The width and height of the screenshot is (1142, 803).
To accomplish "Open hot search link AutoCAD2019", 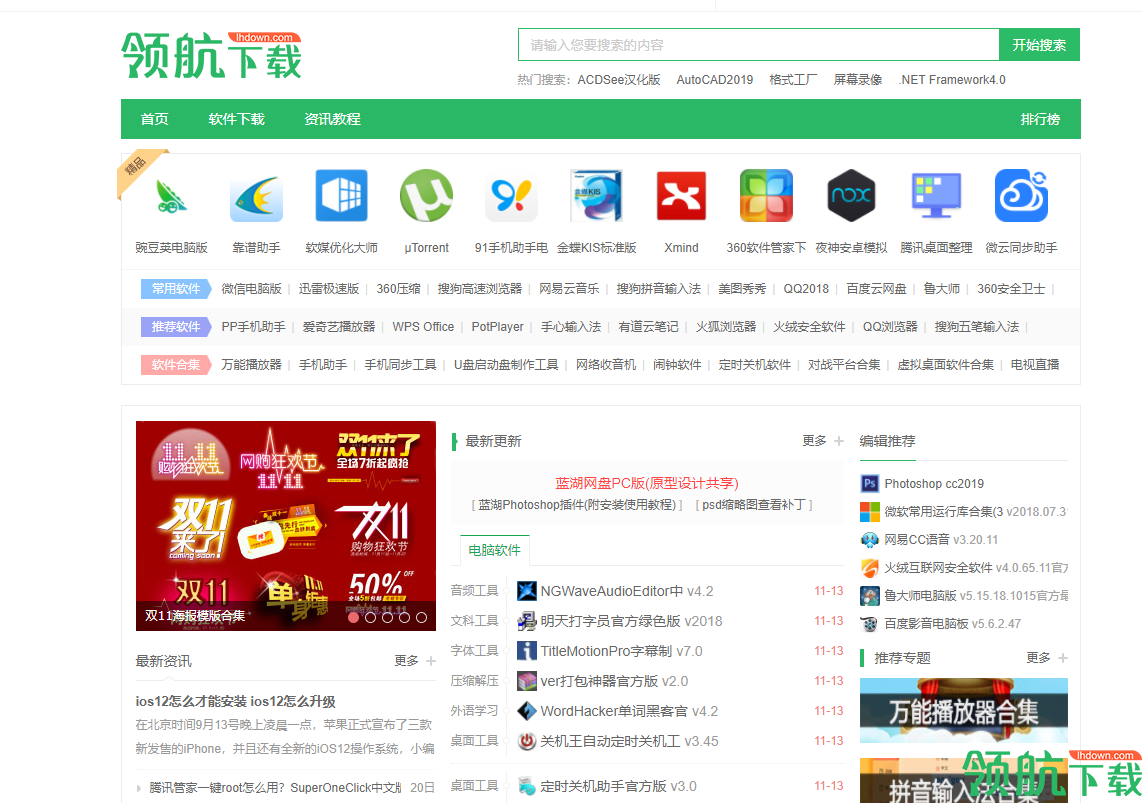I will 714,80.
